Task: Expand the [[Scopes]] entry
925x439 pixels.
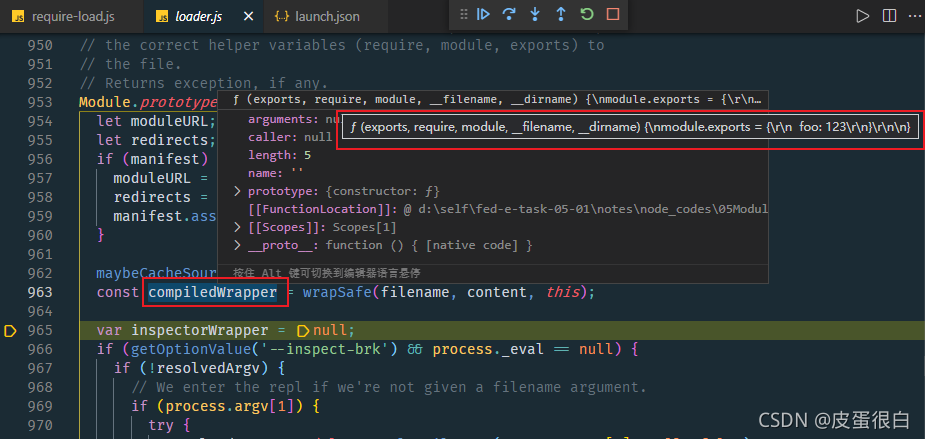Action: (x=237, y=227)
